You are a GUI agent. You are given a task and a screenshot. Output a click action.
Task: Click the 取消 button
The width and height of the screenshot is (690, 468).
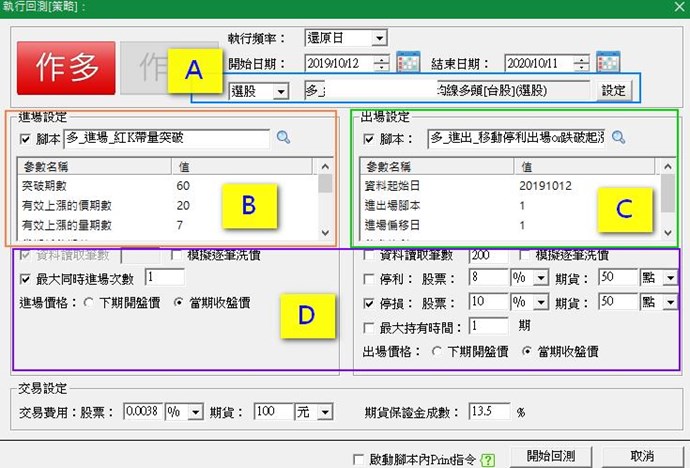click(x=642, y=456)
